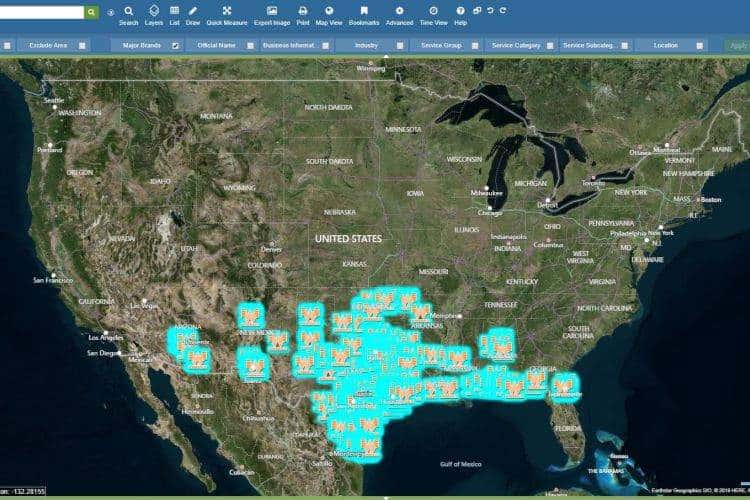
Task: Expand the bottom panel arrow
Action: click(x=386, y=498)
